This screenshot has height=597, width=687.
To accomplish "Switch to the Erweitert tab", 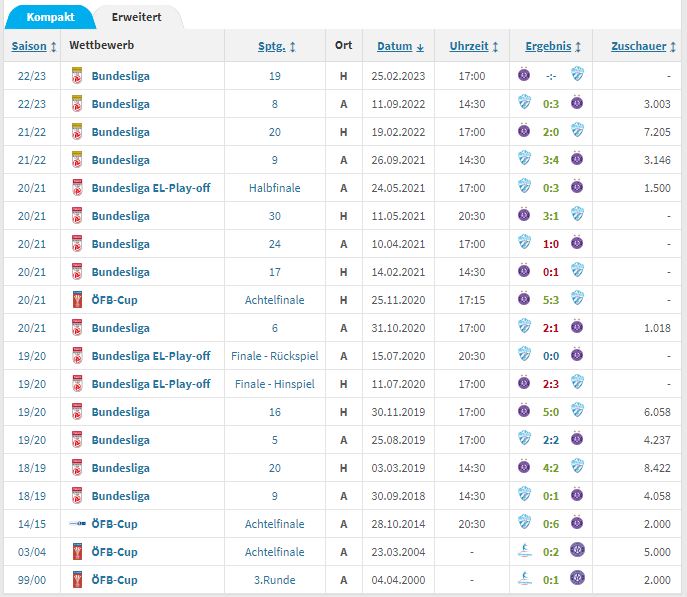I will [136, 17].
